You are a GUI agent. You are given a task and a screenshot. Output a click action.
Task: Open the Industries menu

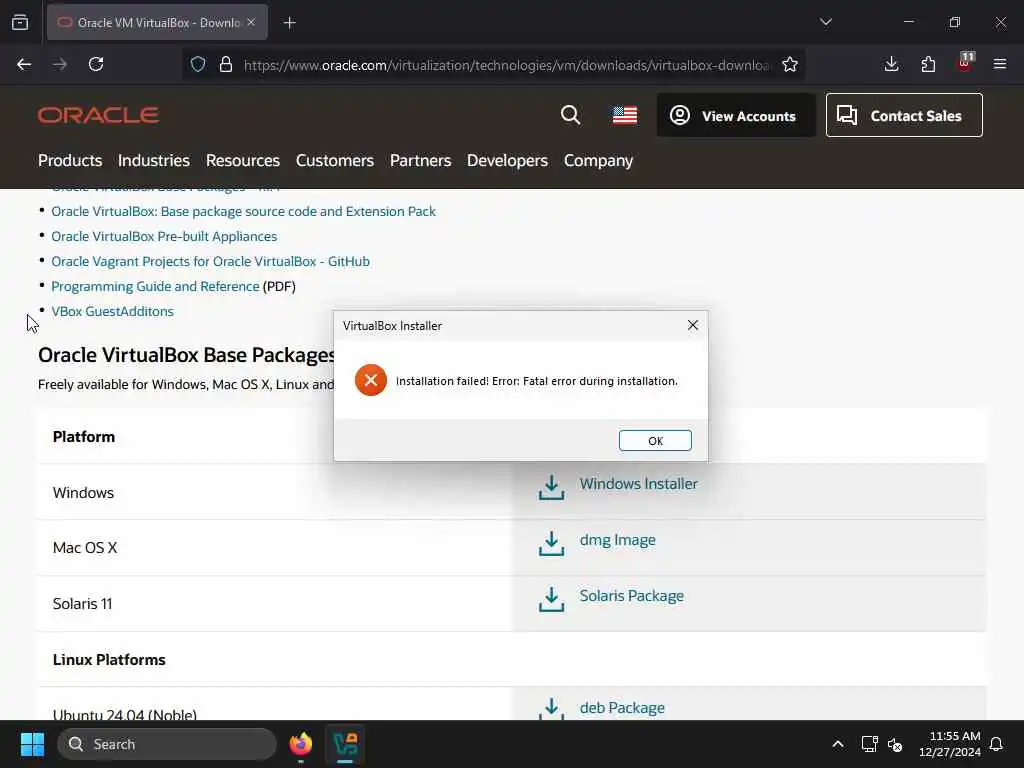click(153, 161)
